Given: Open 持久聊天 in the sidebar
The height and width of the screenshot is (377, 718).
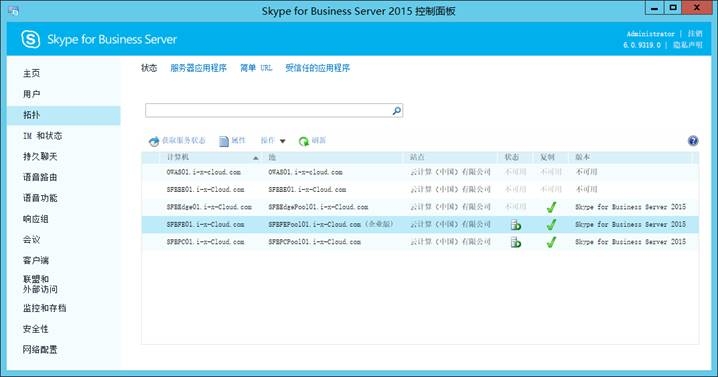Looking at the screenshot, I should pos(40,156).
